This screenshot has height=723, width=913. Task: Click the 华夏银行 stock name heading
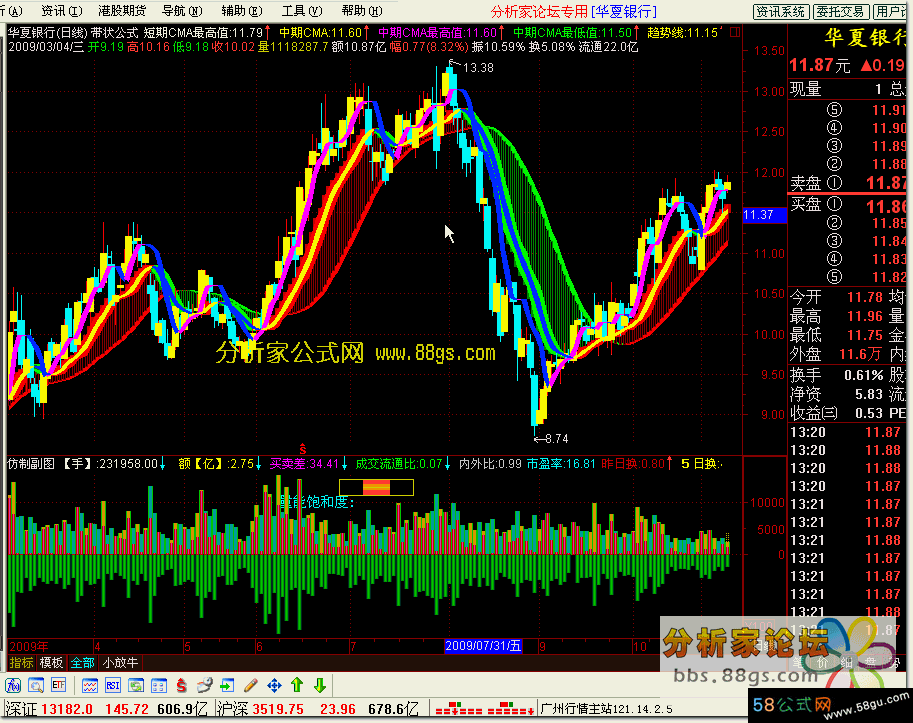point(865,37)
